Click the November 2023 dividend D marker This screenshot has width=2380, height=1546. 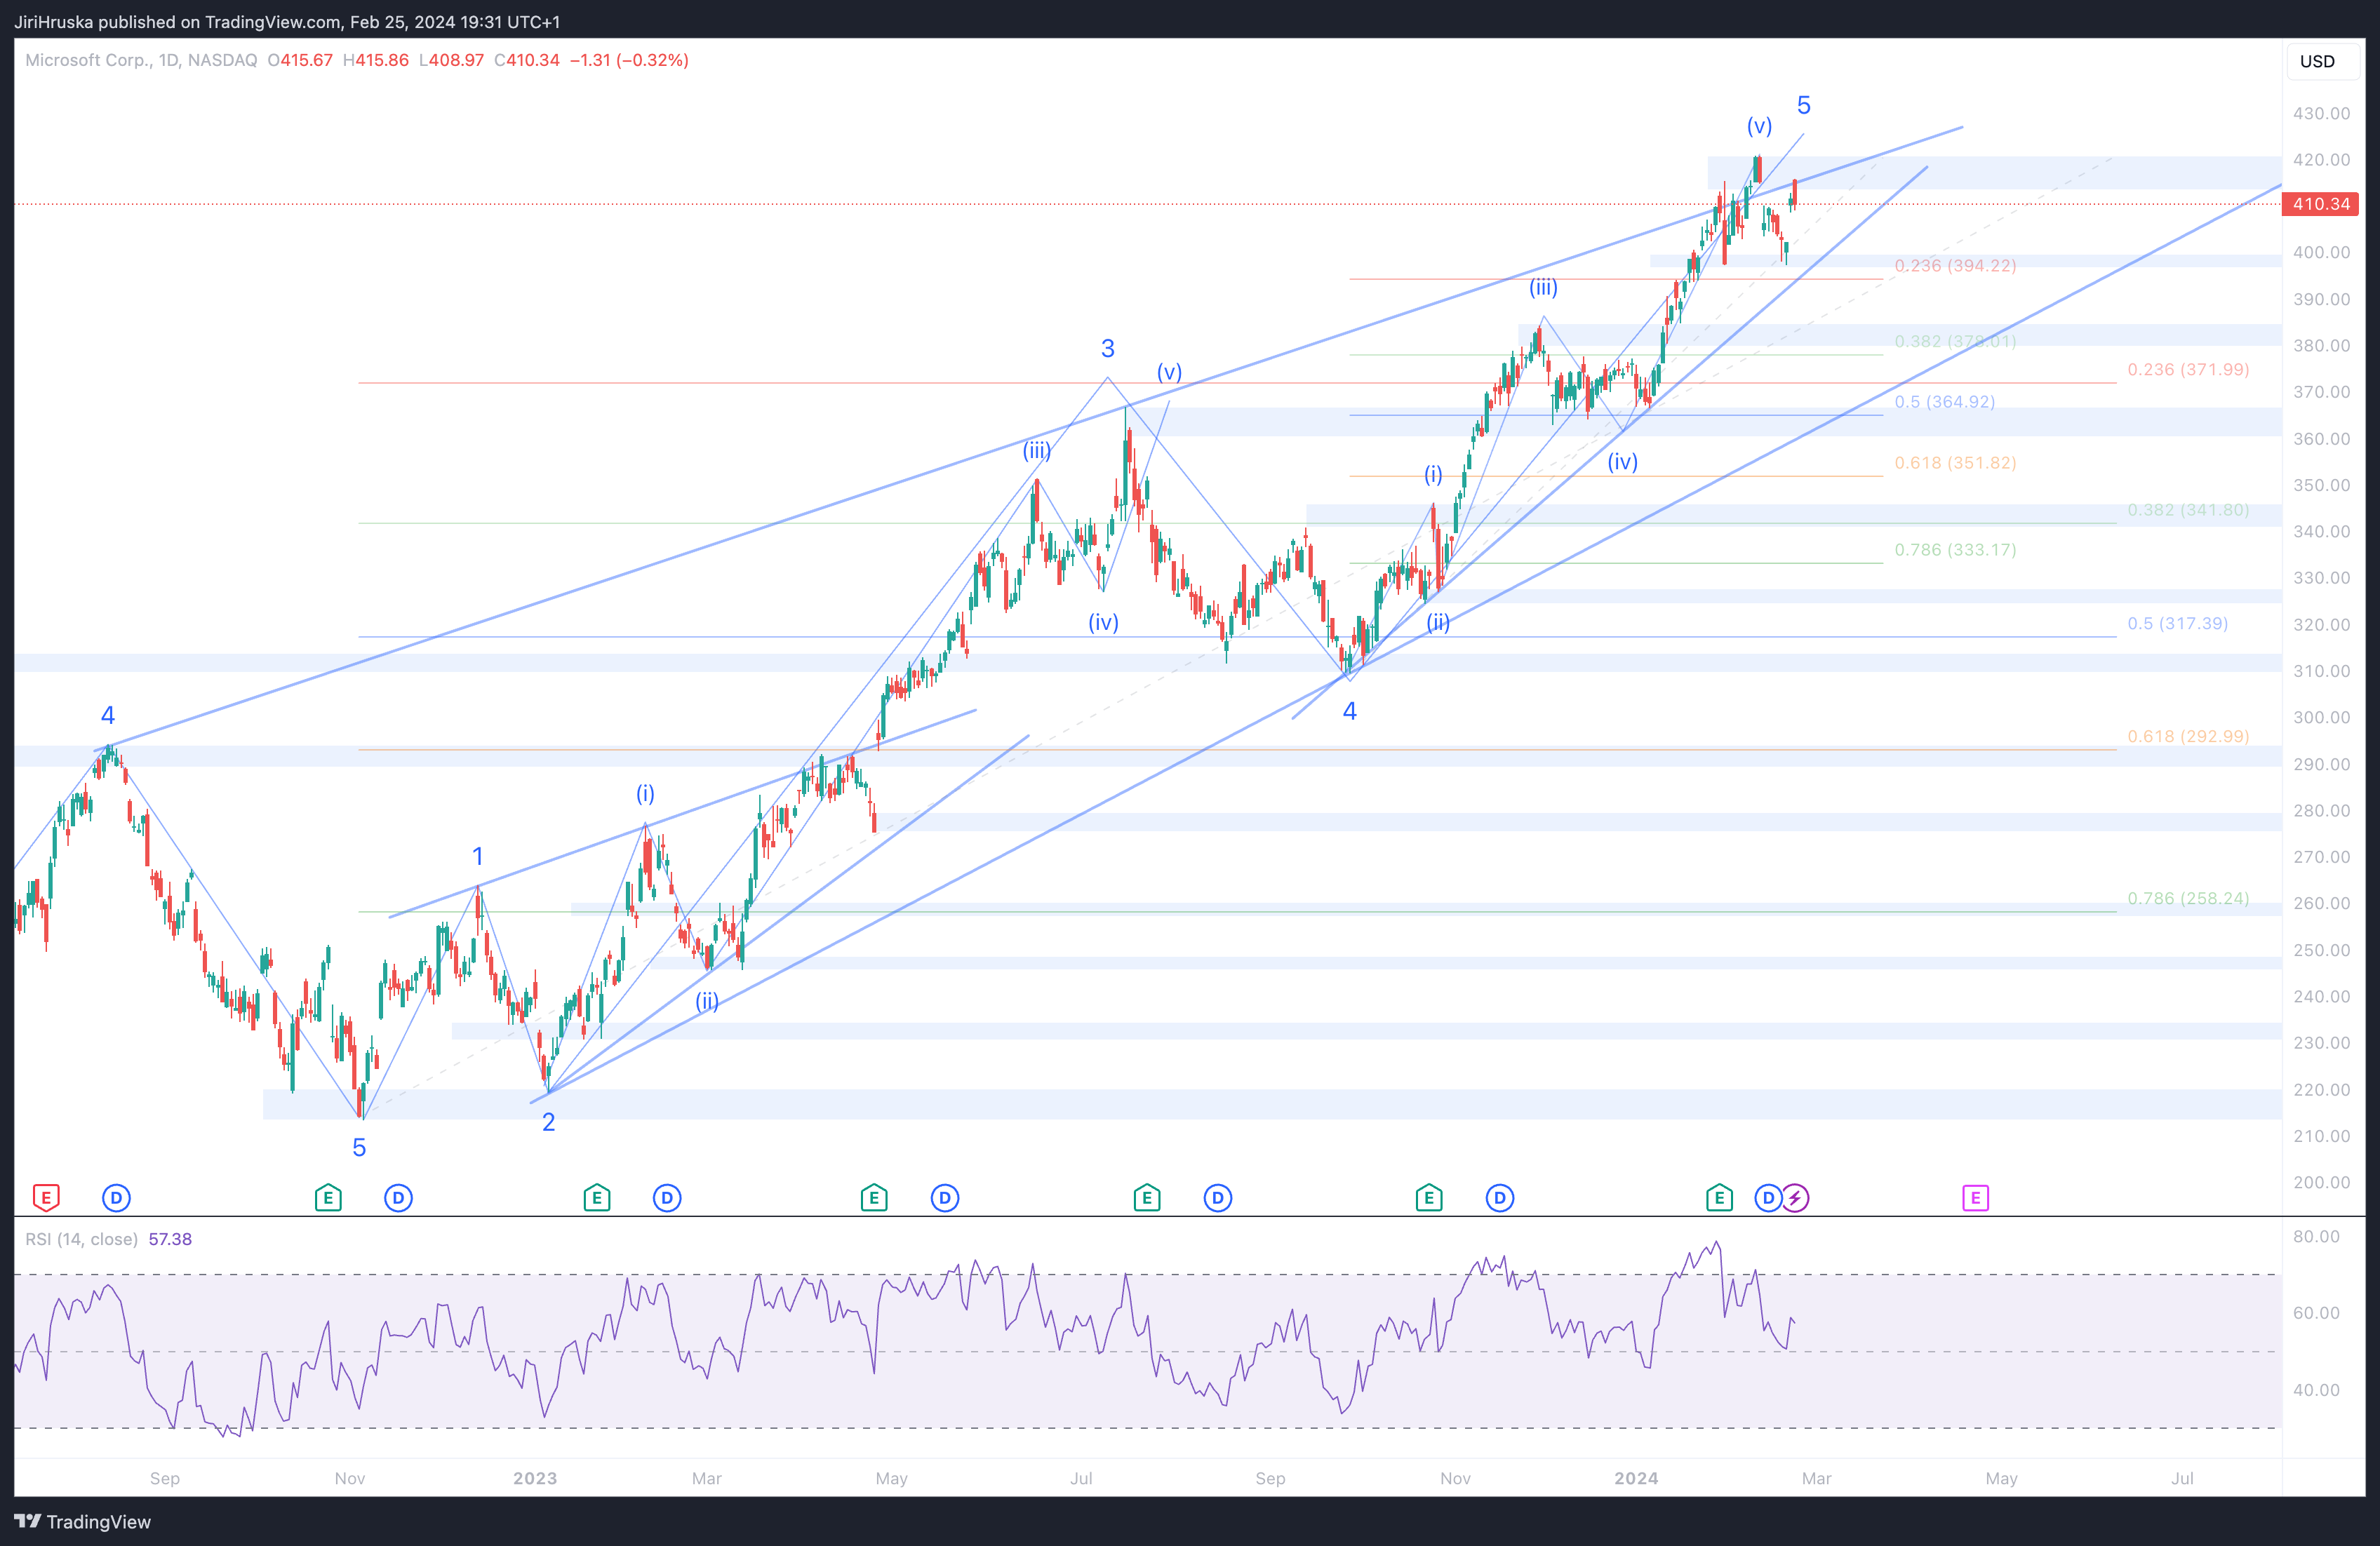point(1500,1197)
